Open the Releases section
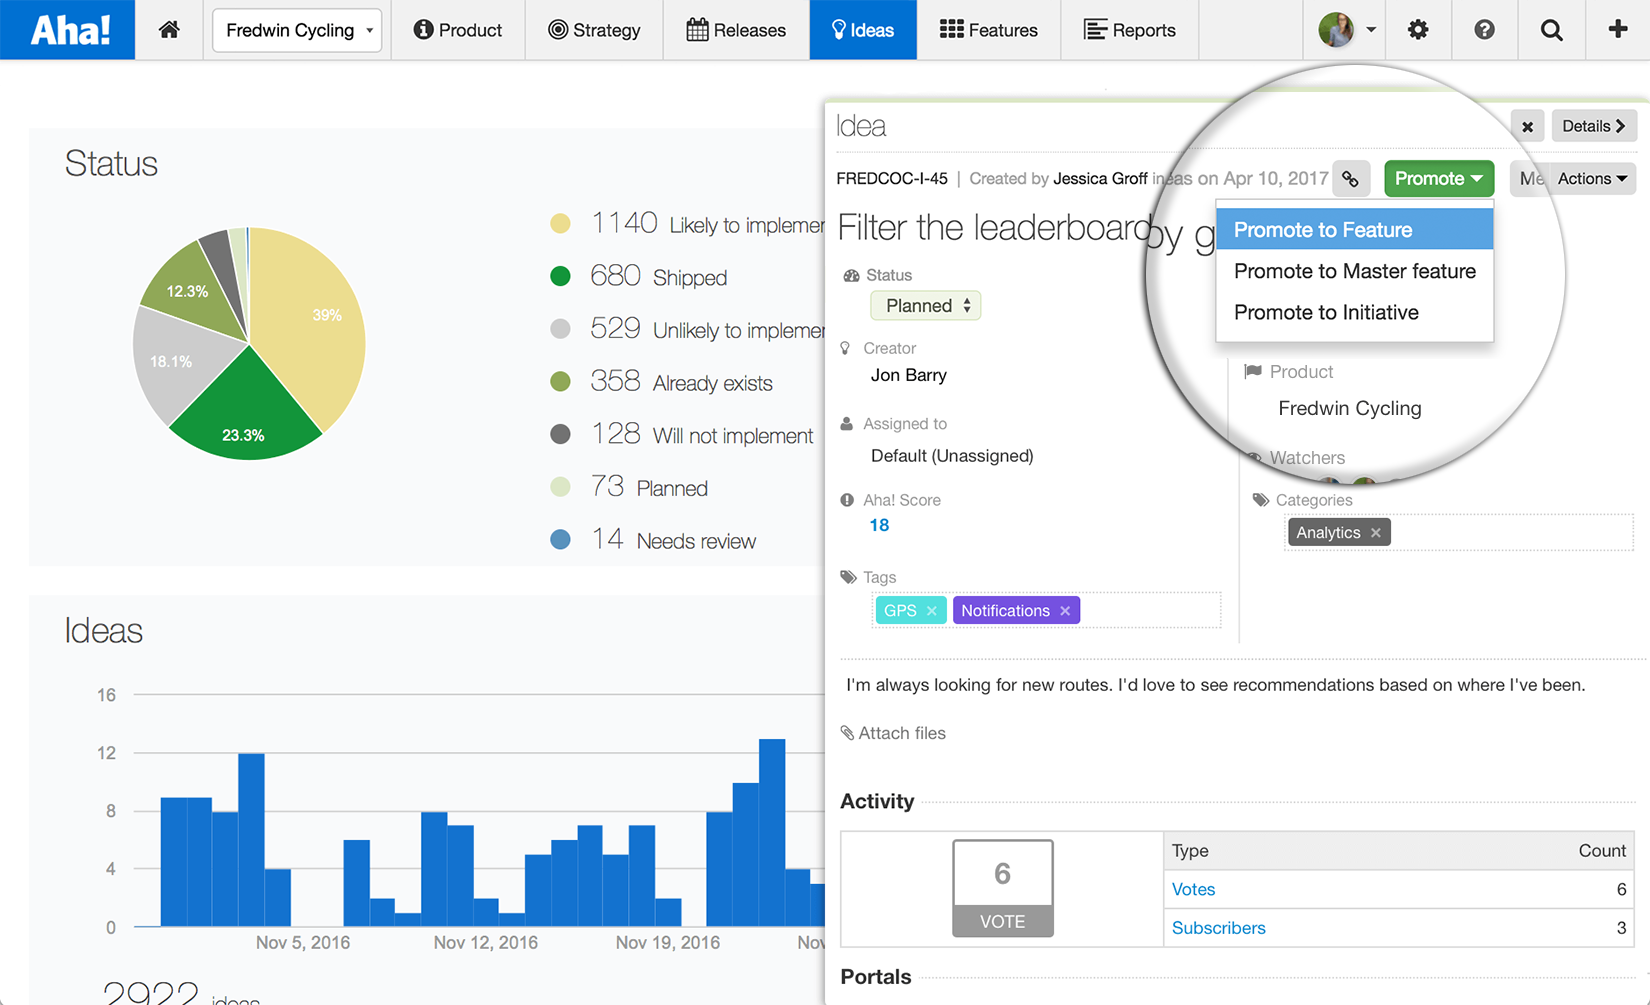Screen dimensions: 1650x1005 [736, 30]
